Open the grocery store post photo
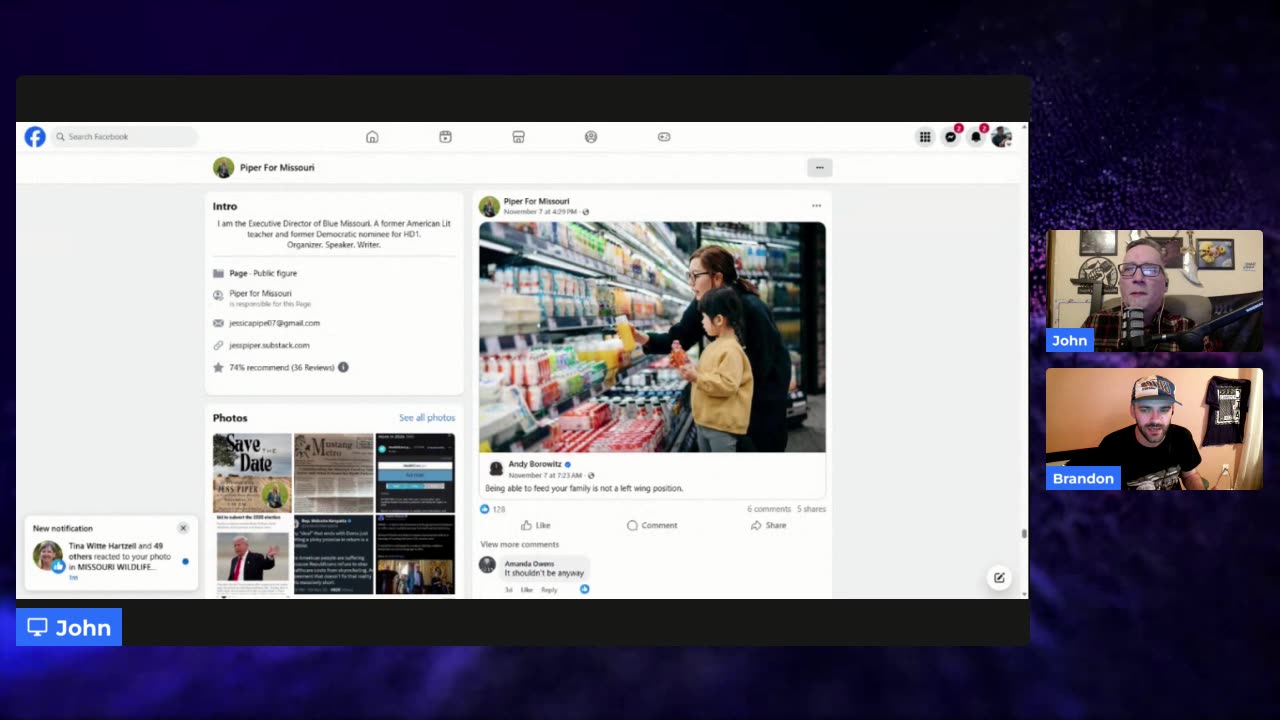Viewport: 1280px width, 720px height. coord(652,337)
